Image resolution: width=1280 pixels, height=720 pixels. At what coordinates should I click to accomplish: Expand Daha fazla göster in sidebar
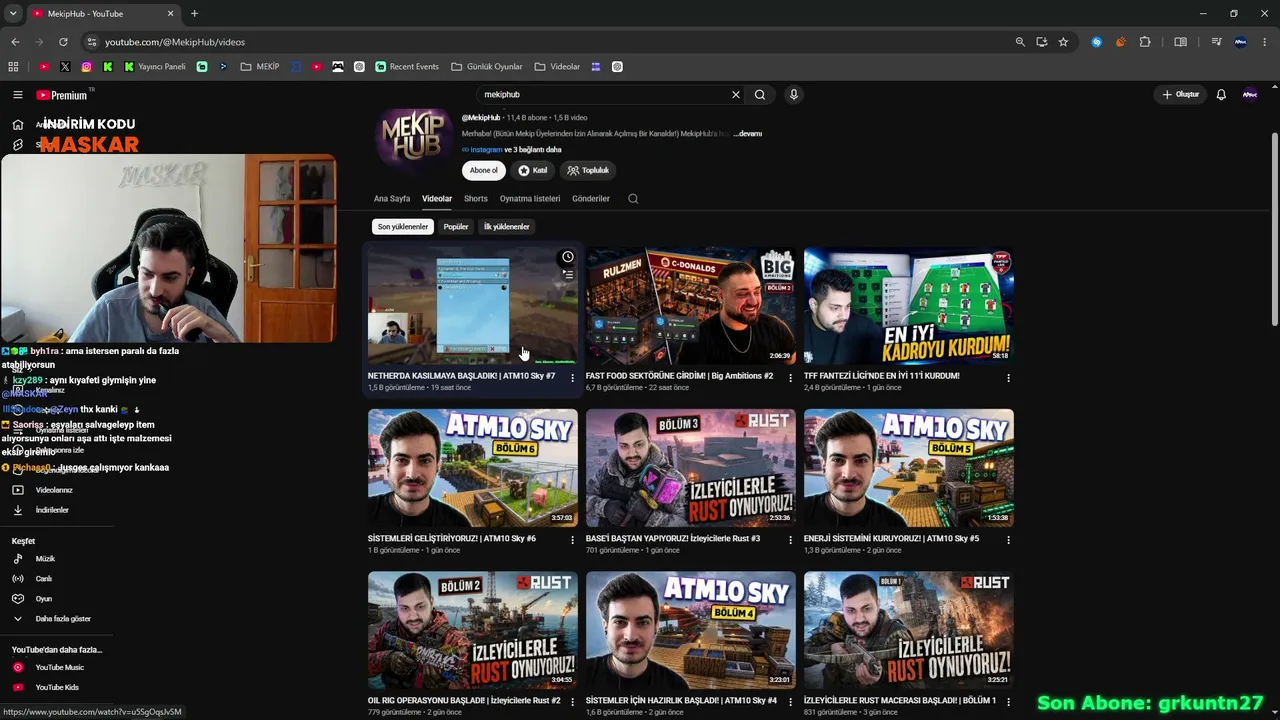pos(63,619)
